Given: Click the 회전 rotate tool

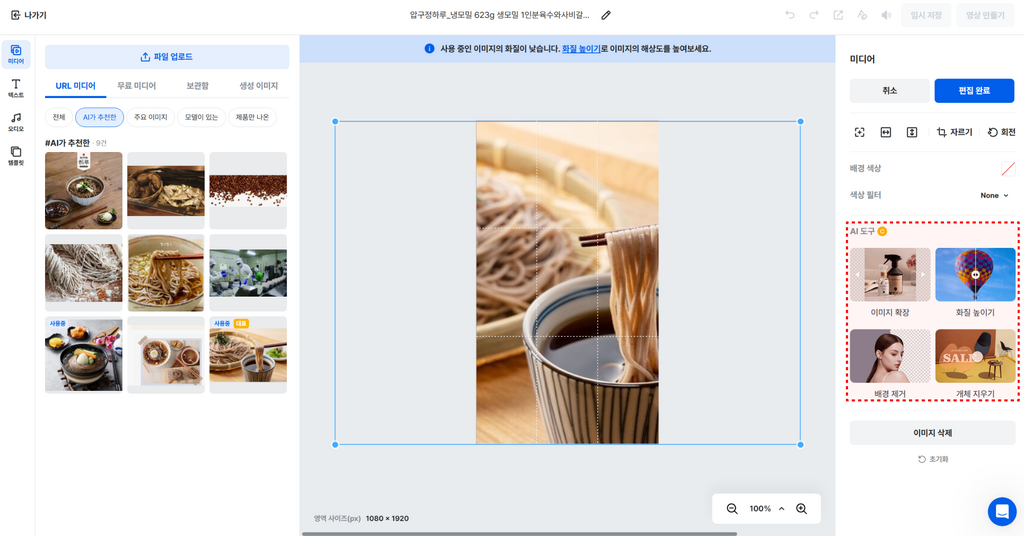Looking at the screenshot, I should pos(1001,132).
